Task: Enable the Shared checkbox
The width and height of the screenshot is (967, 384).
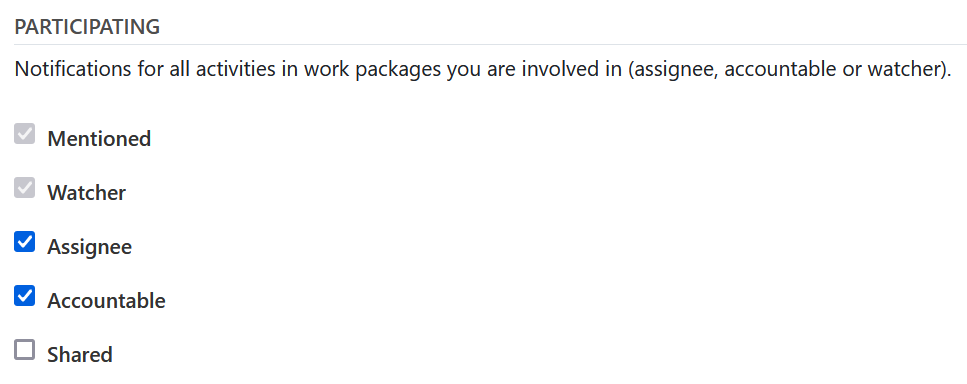Action: pyautogui.click(x=25, y=350)
